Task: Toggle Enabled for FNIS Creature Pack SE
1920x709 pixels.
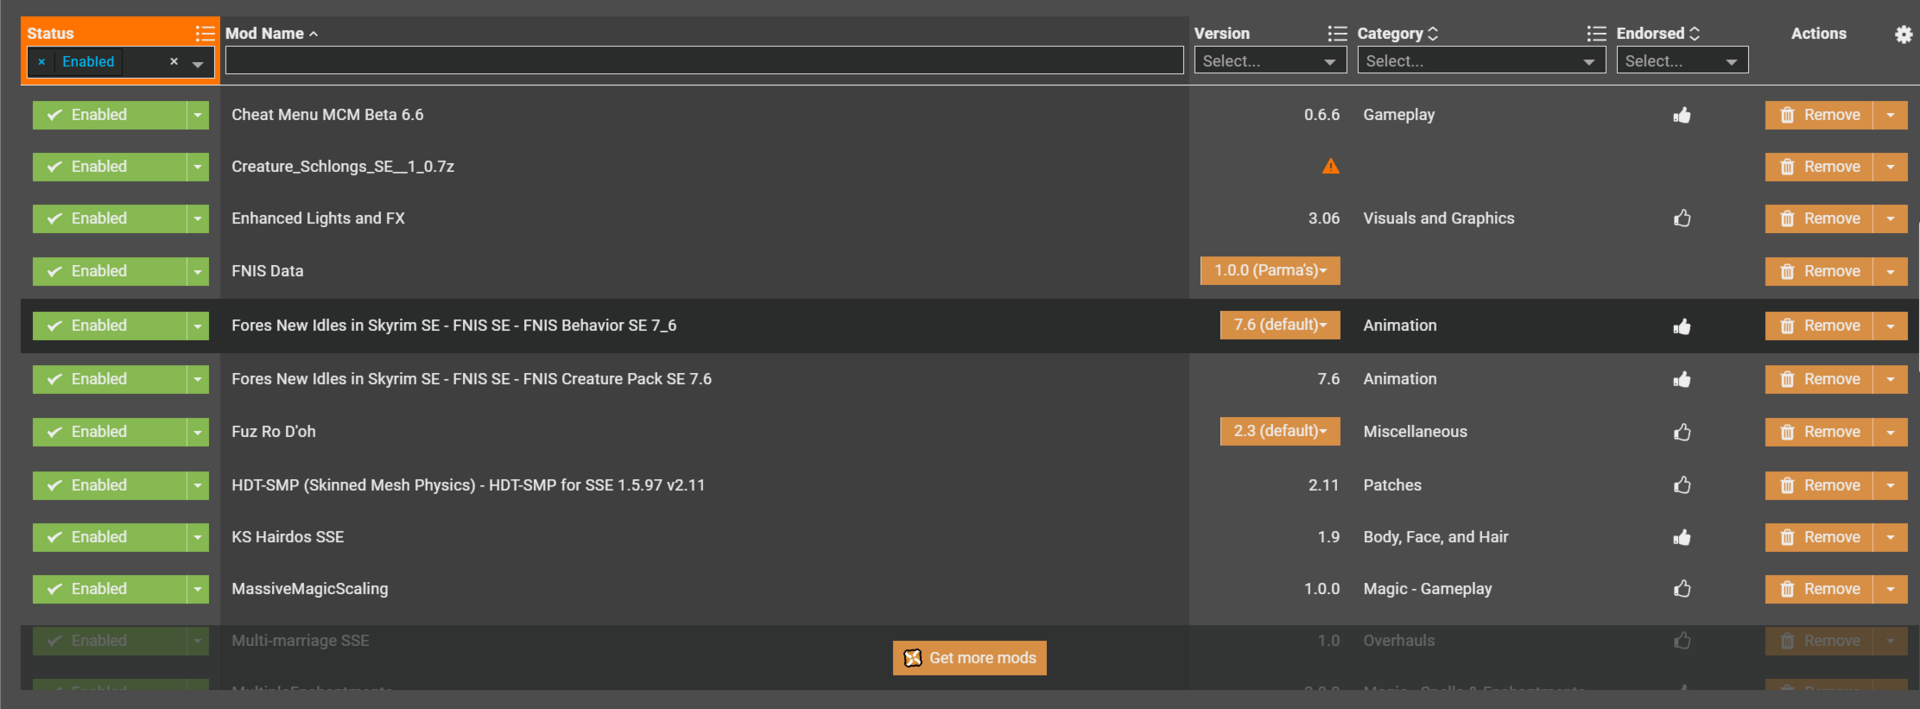Action: 109,379
